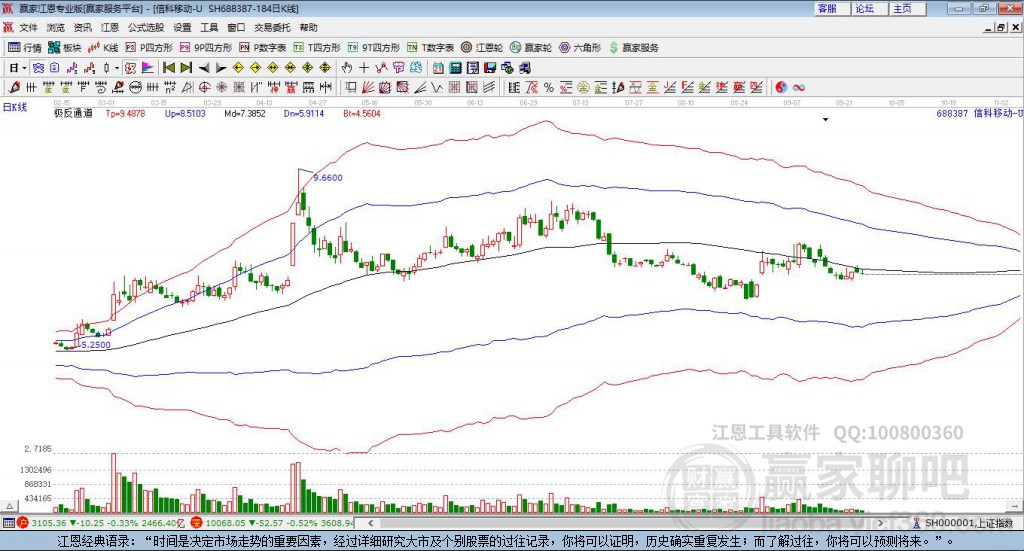Image resolution: width=1024 pixels, height=551 pixels.
Task: Pick the red pencil drawing tool
Action: [13, 87]
